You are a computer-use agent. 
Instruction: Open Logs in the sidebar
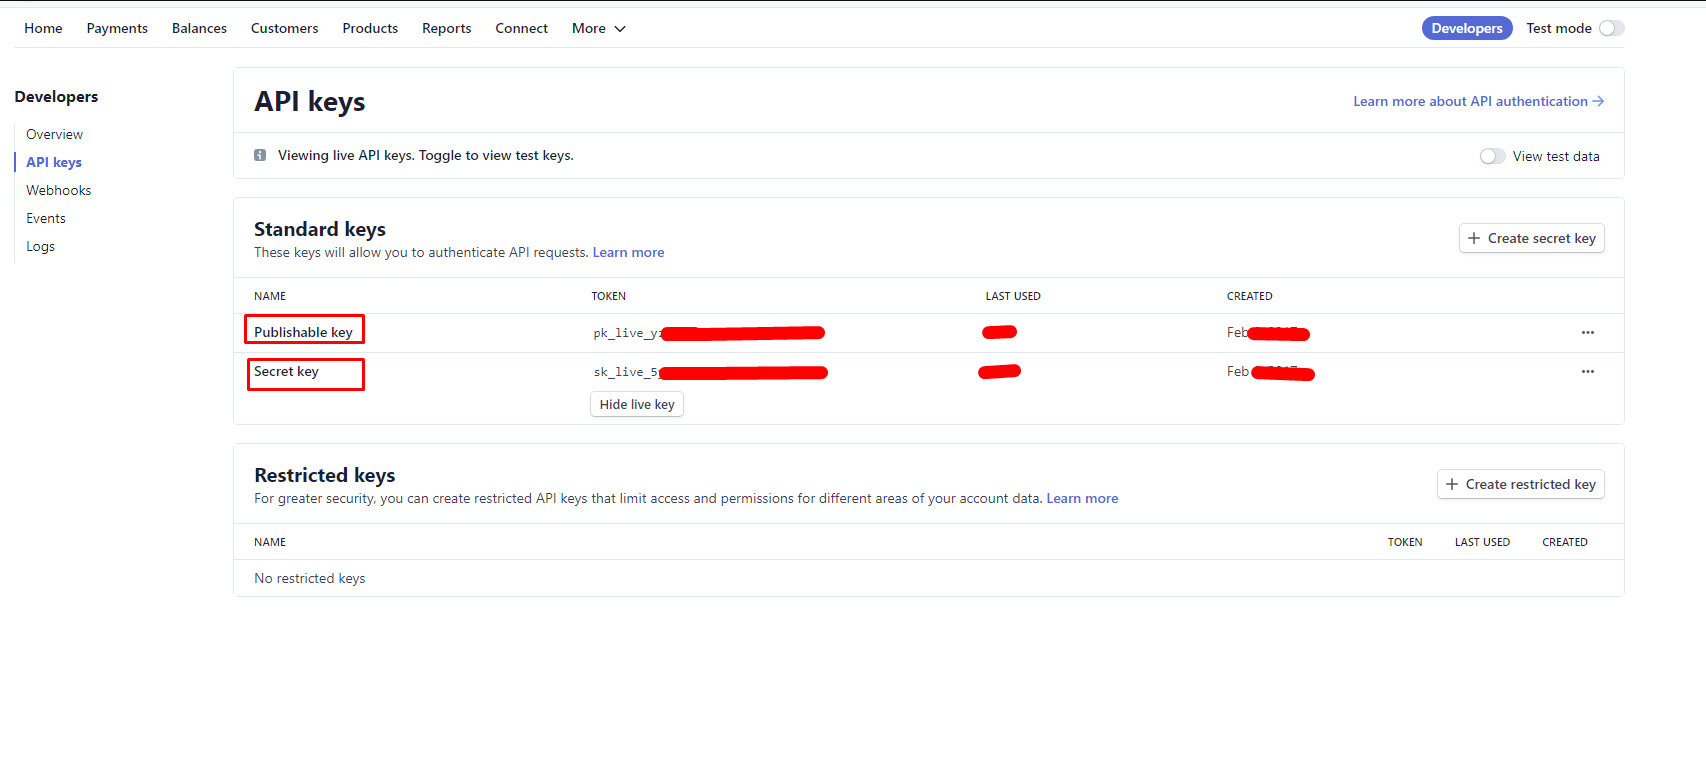coord(40,246)
